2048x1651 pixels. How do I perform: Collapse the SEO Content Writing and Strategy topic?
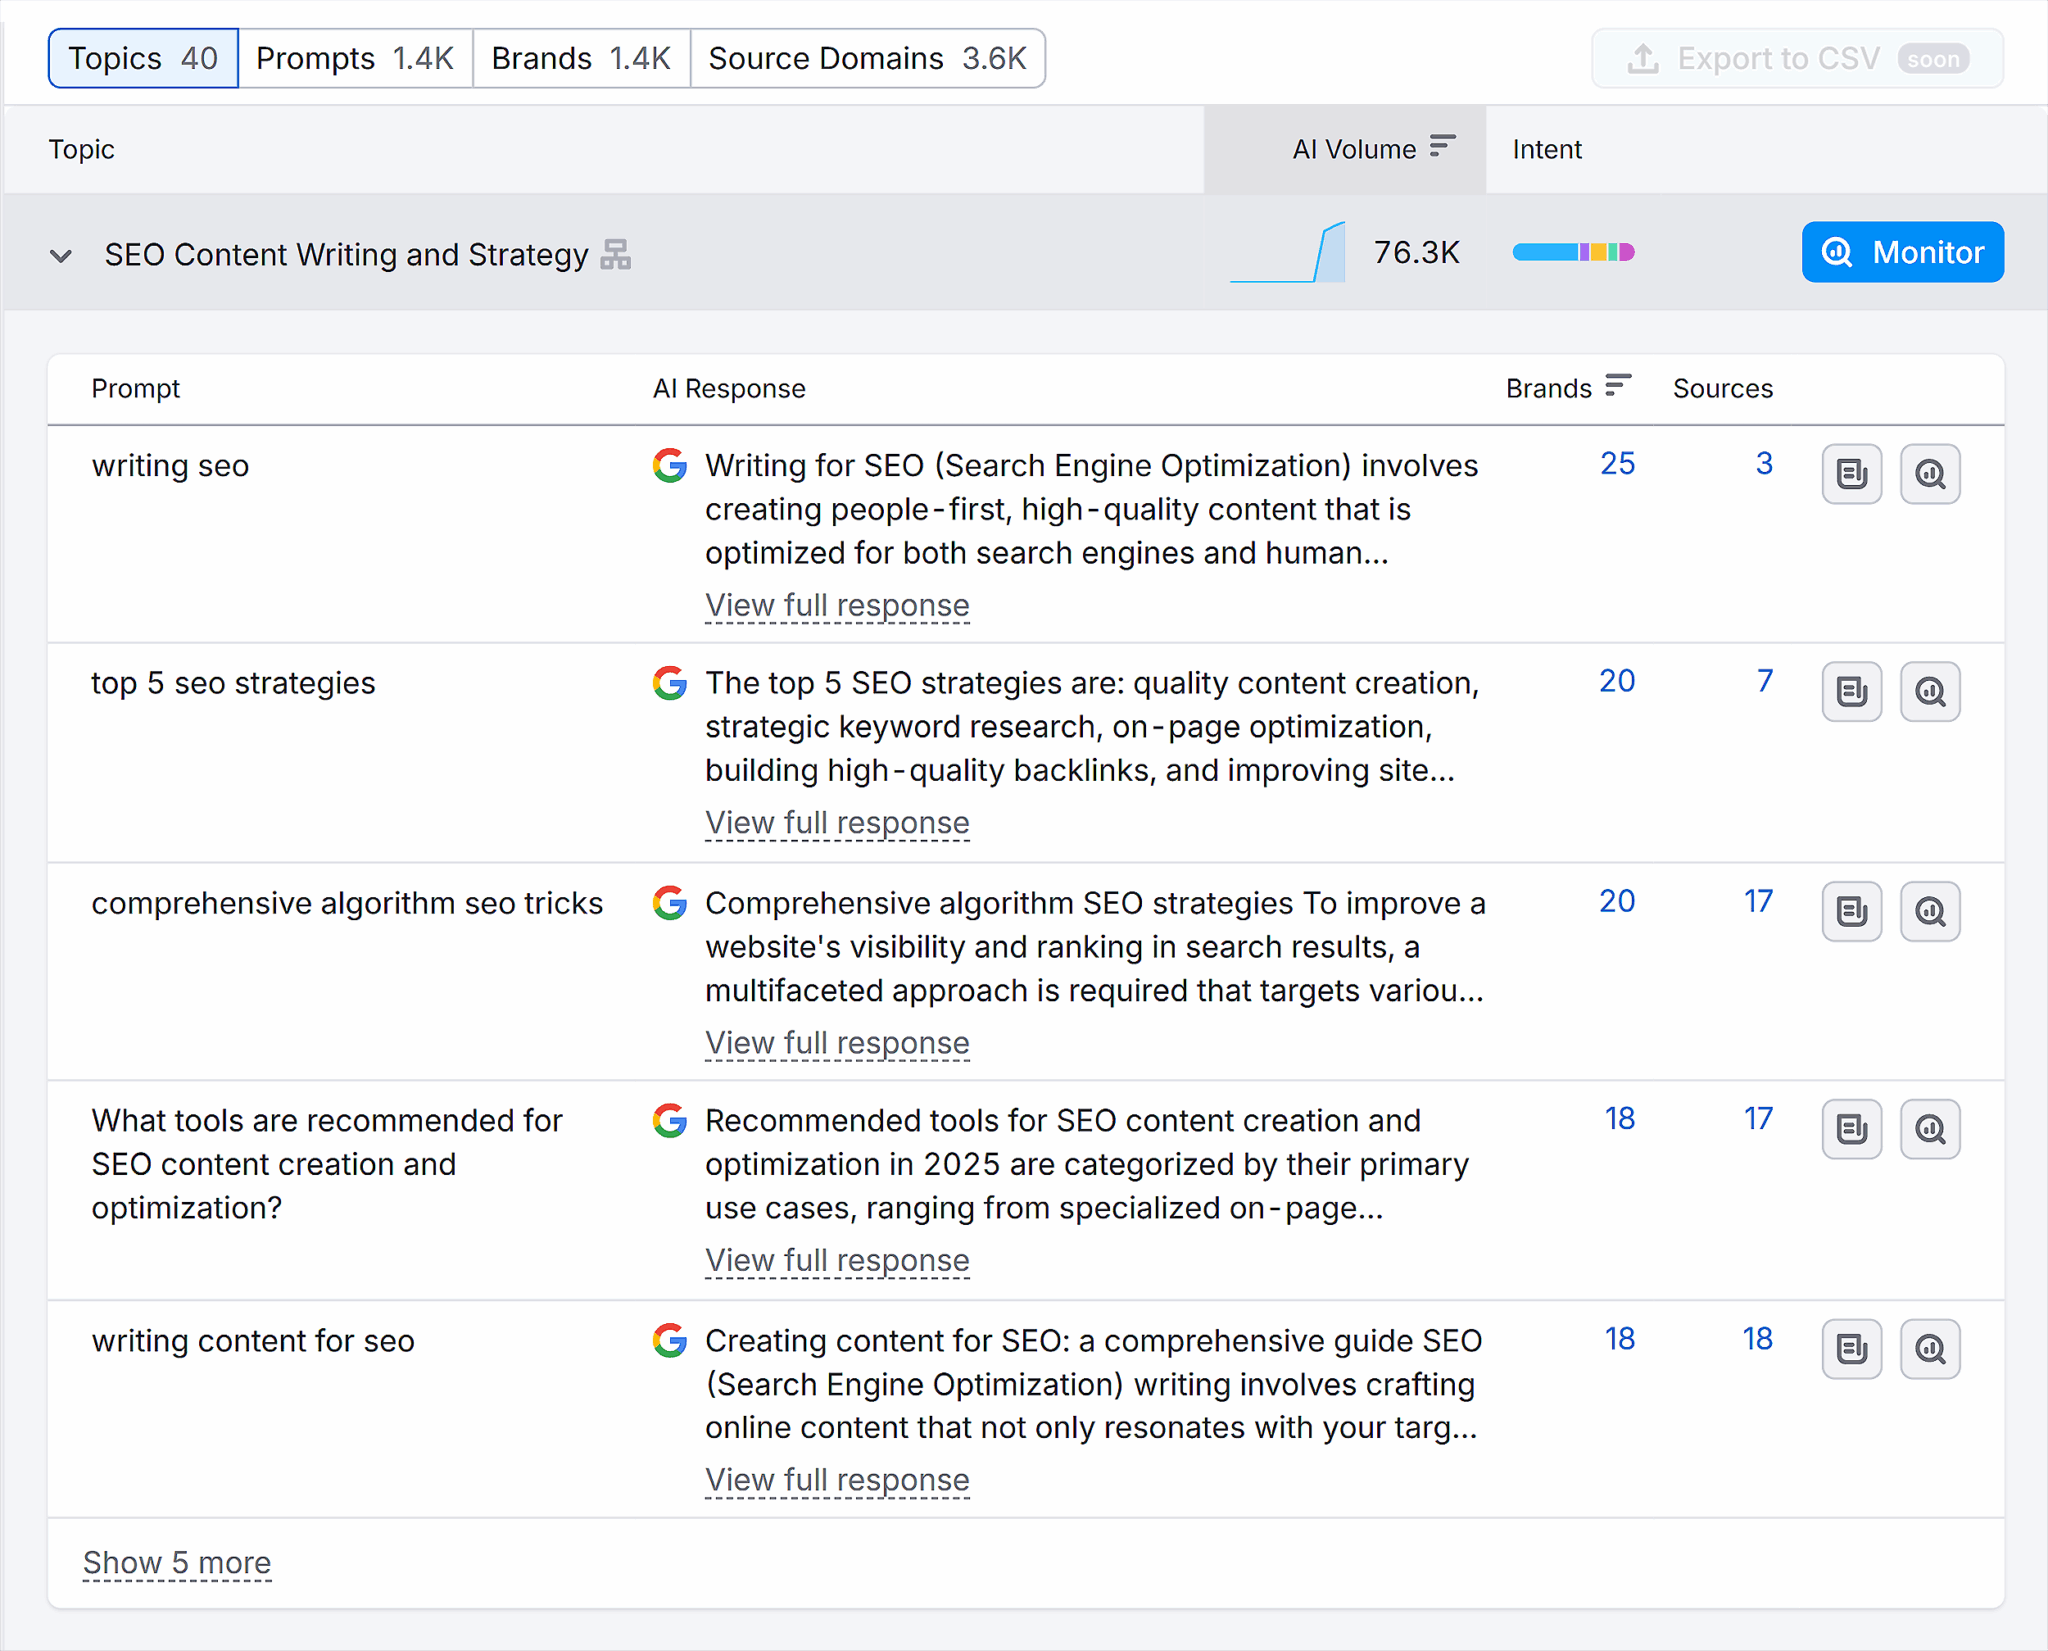61,255
